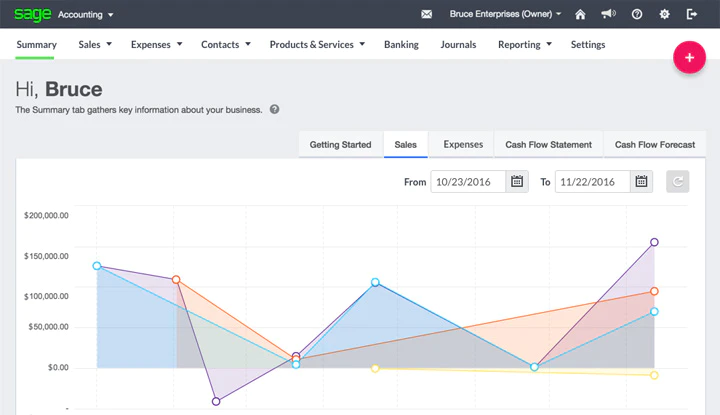Click the purple data point at chart peak
This screenshot has width=720, height=415.
coord(654,242)
